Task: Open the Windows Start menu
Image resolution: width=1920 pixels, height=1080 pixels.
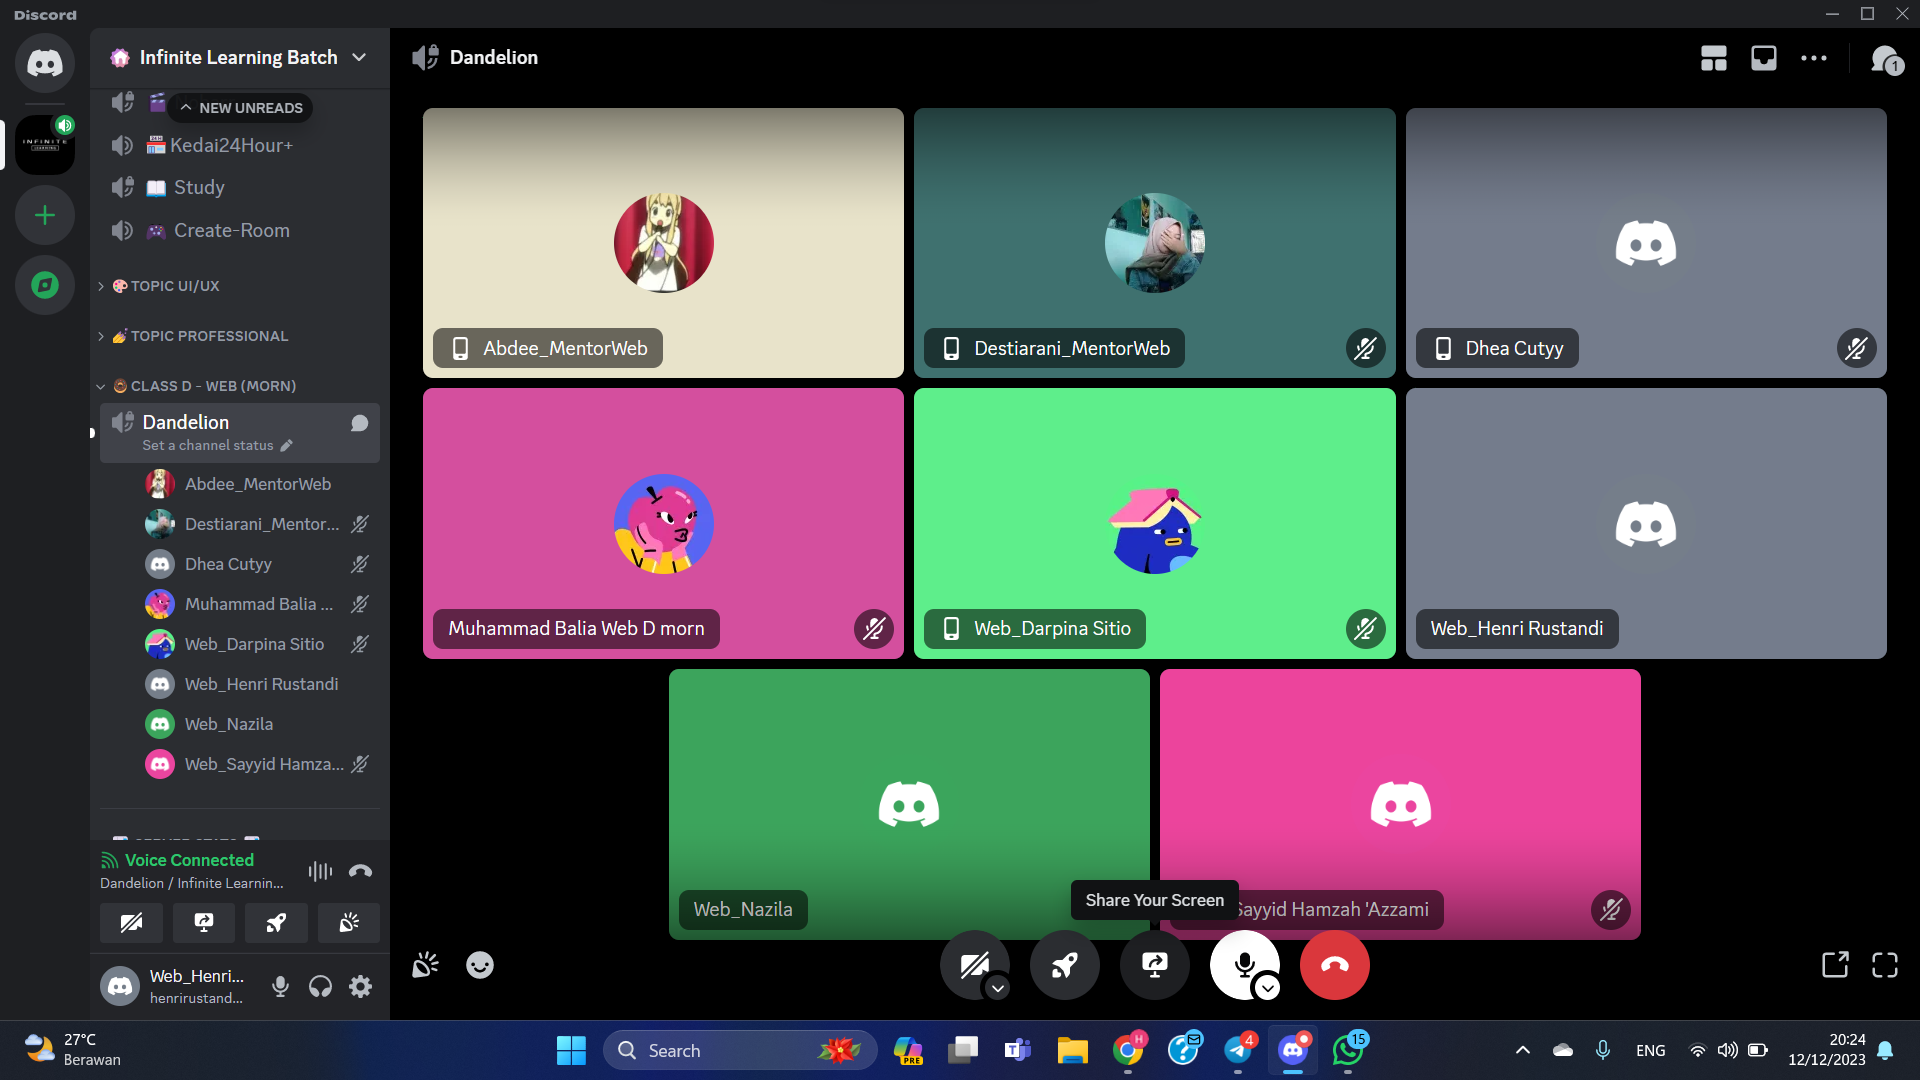Action: click(x=571, y=1050)
